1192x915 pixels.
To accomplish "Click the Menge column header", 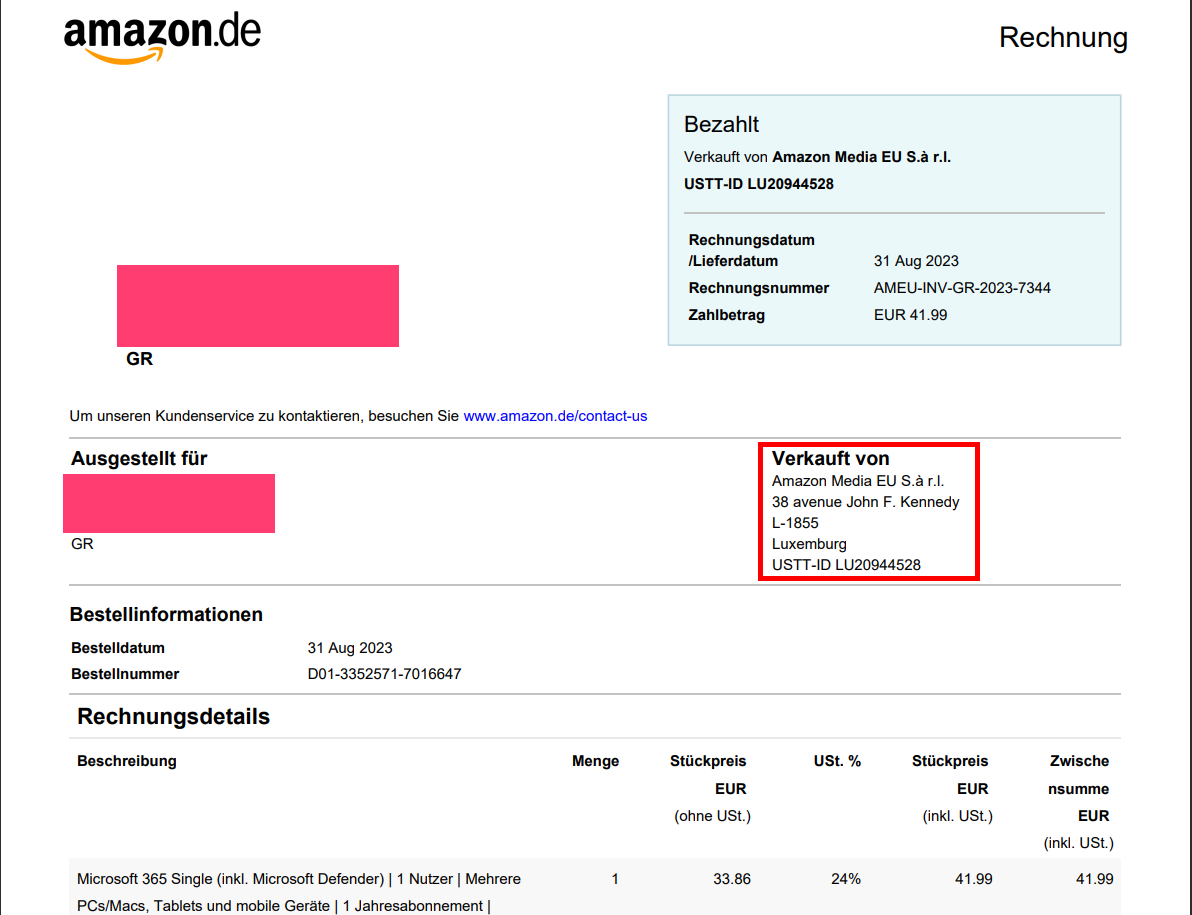I will point(595,761).
